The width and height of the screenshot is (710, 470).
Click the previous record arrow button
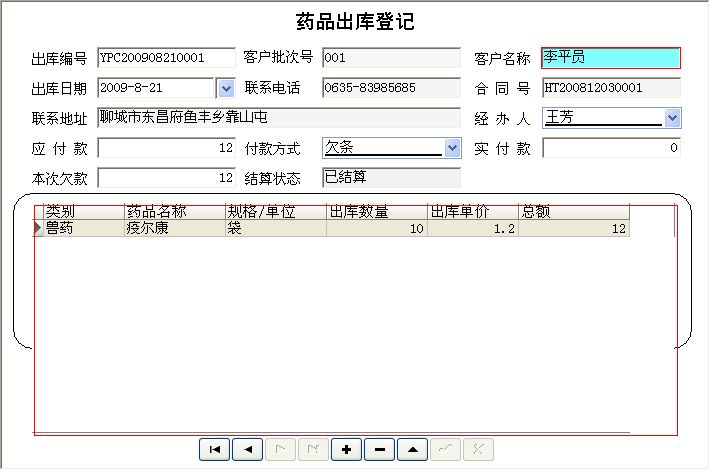pos(247,450)
